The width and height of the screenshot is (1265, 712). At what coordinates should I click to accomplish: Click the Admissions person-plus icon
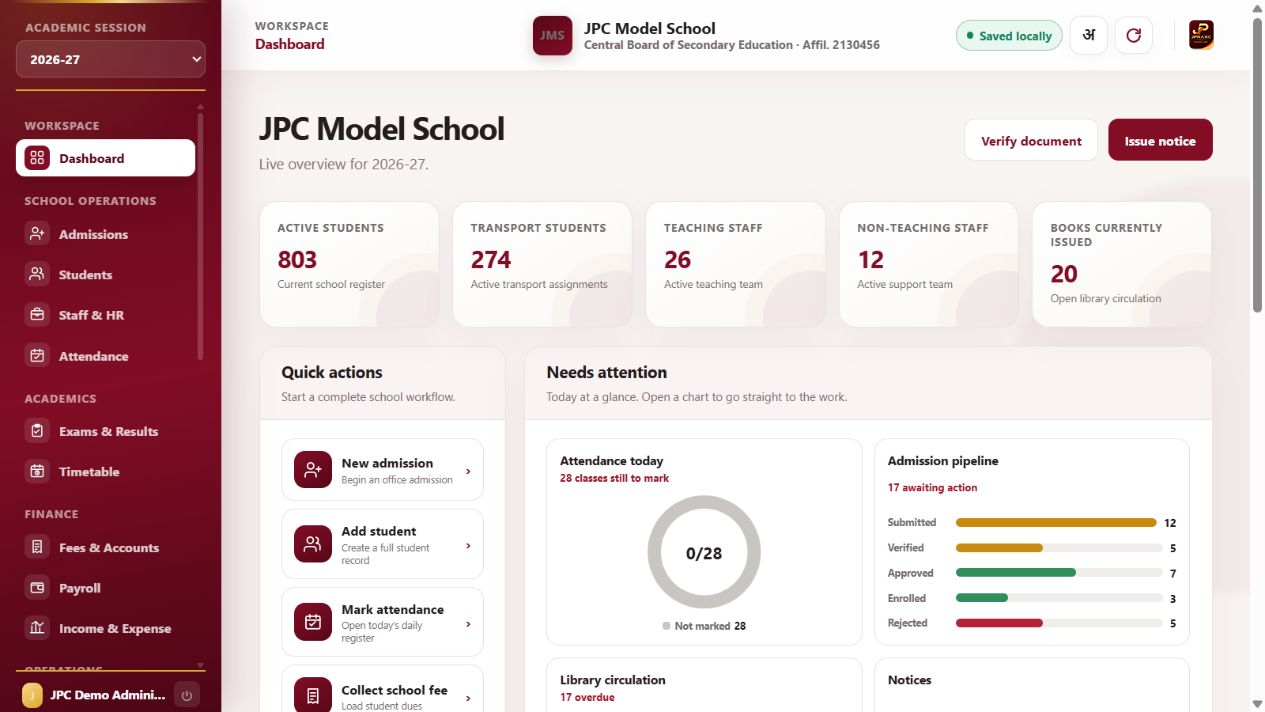(x=37, y=234)
